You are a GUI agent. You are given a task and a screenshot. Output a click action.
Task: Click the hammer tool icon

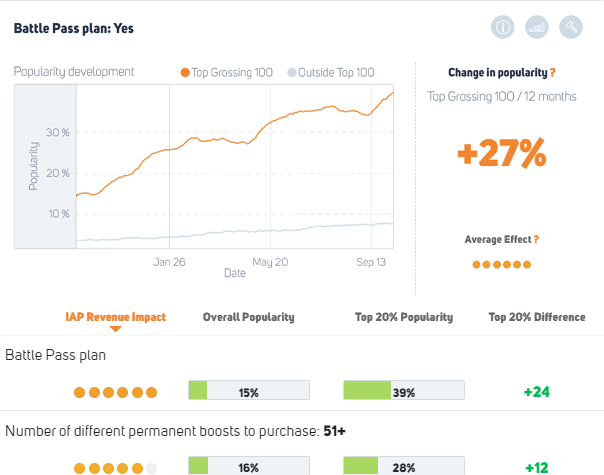571,28
